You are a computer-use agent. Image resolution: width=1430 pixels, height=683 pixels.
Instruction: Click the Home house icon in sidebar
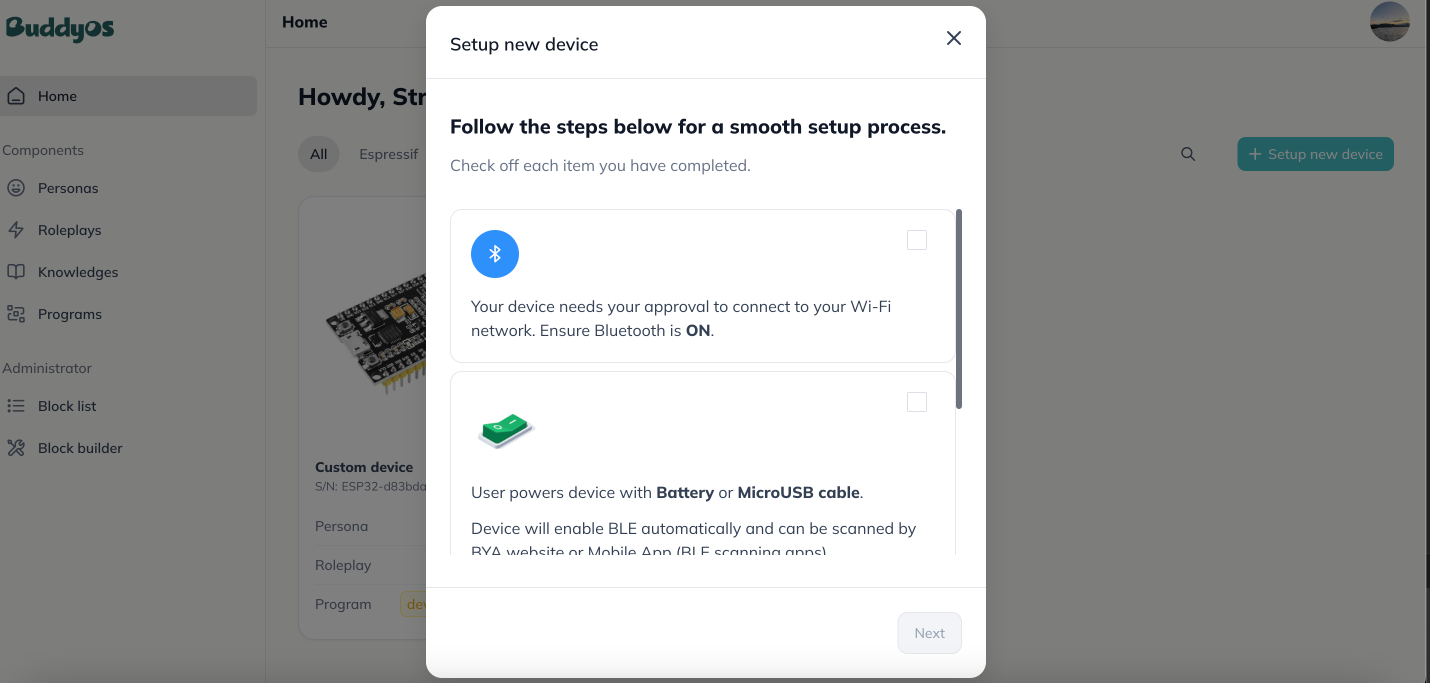pyautogui.click(x=16, y=96)
